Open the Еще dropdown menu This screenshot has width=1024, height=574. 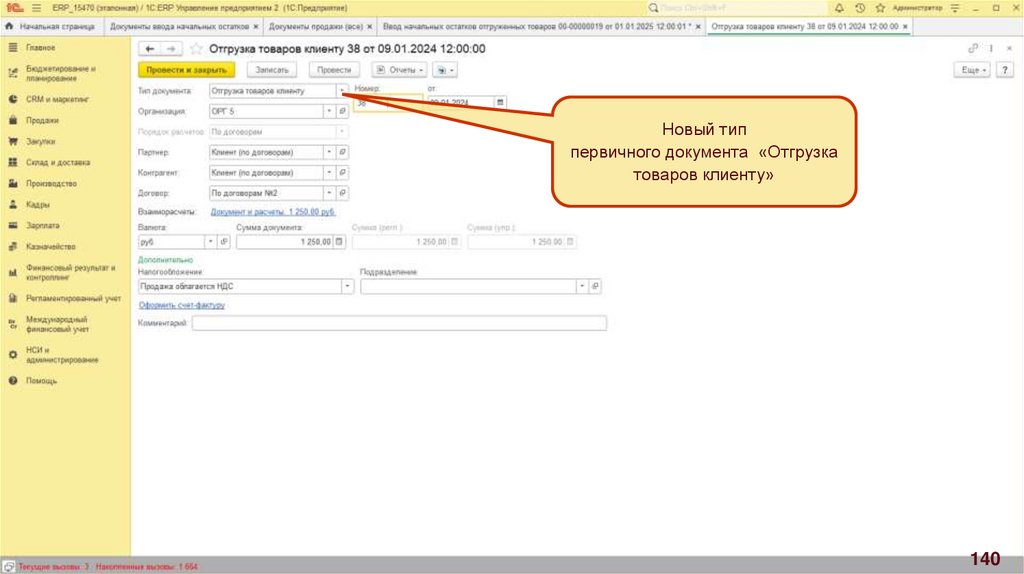click(972, 70)
